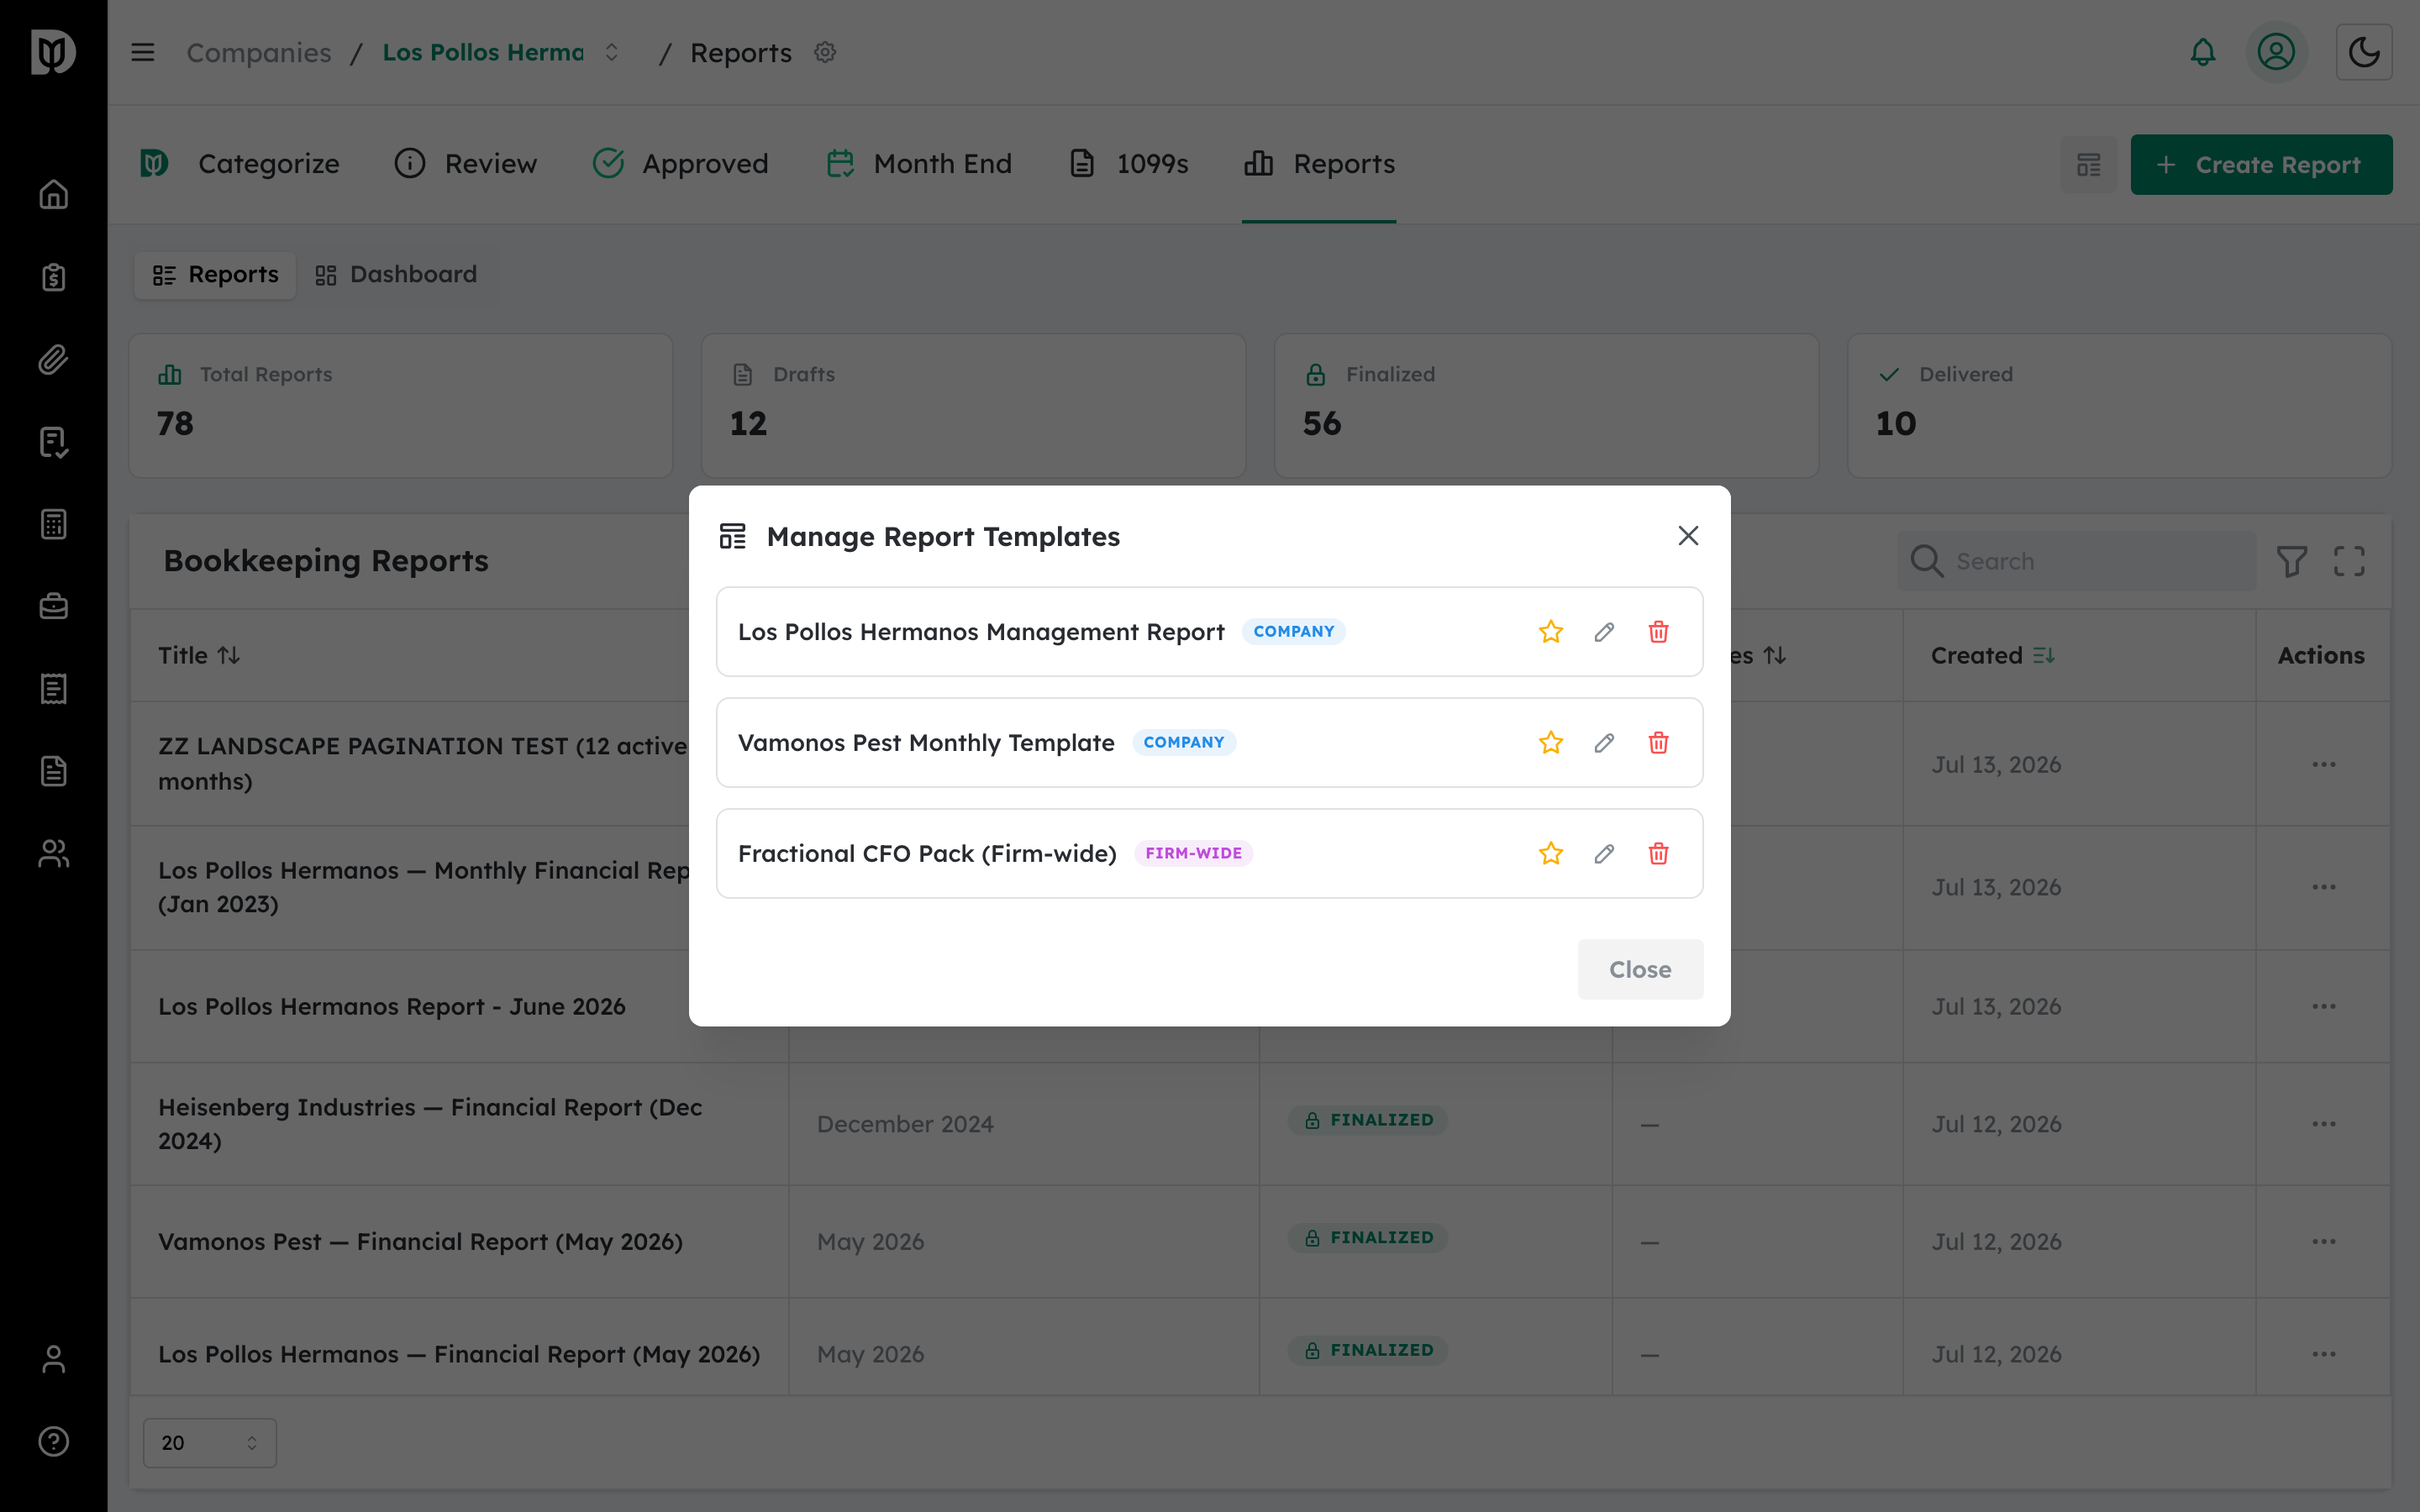This screenshot has width=2420, height=1512.
Task: Select the Reports main tab
Action: (x=1319, y=164)
